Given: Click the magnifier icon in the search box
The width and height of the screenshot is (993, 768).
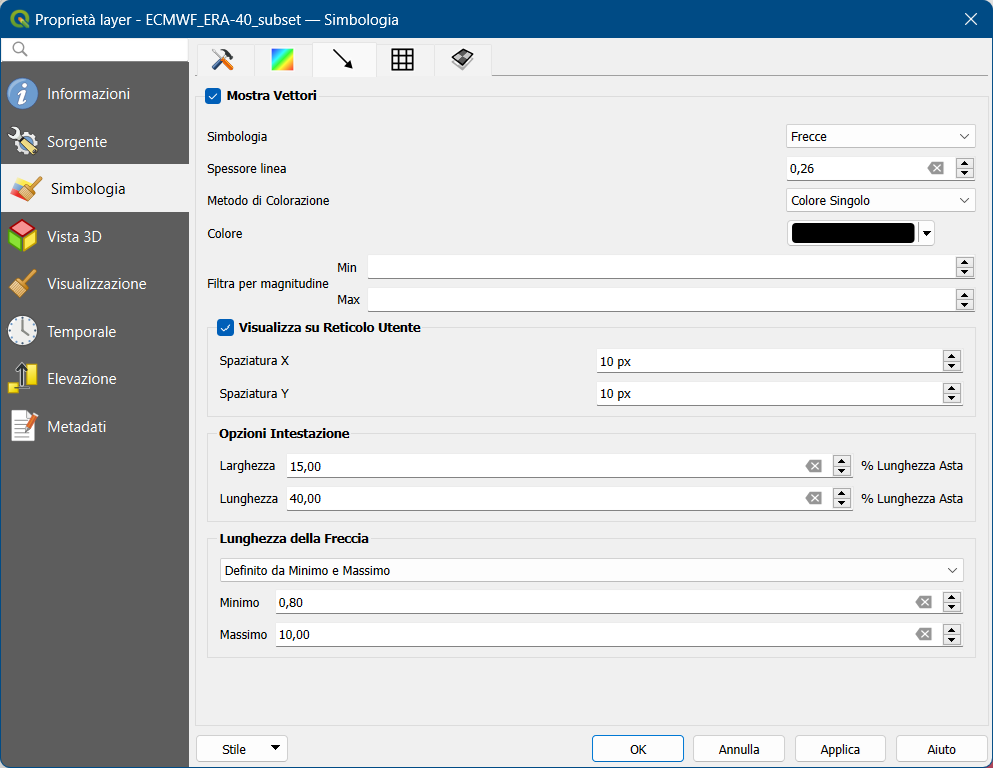Looking at the screenshot, I should pyautogui.click(x=20, y=49).
